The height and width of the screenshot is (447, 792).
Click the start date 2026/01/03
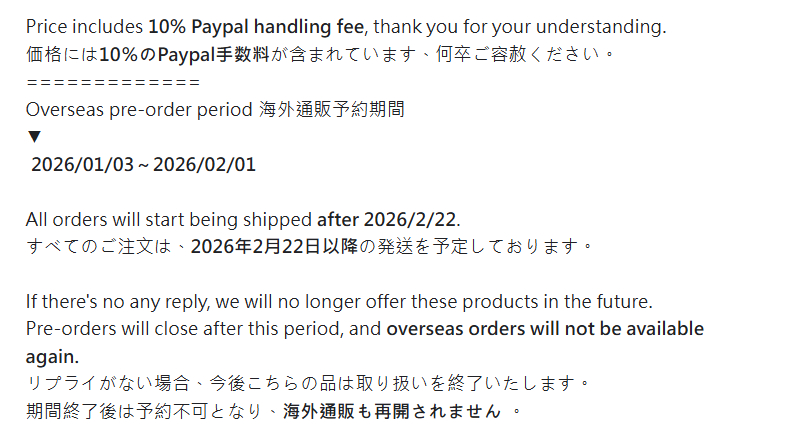point(82,164)
